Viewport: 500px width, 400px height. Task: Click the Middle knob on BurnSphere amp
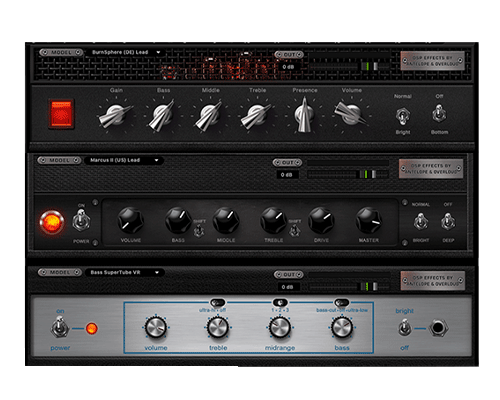(210, 115)
